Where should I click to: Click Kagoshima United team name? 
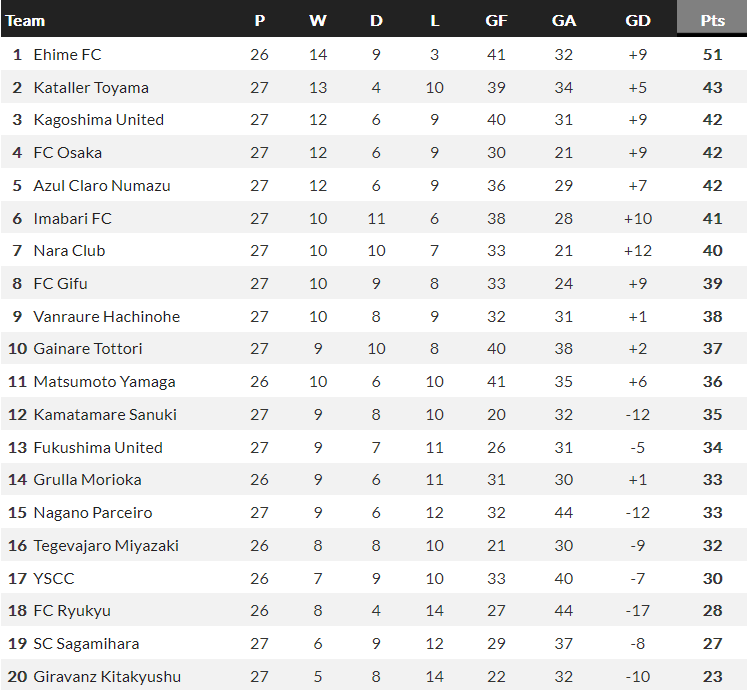coord(98,120)
